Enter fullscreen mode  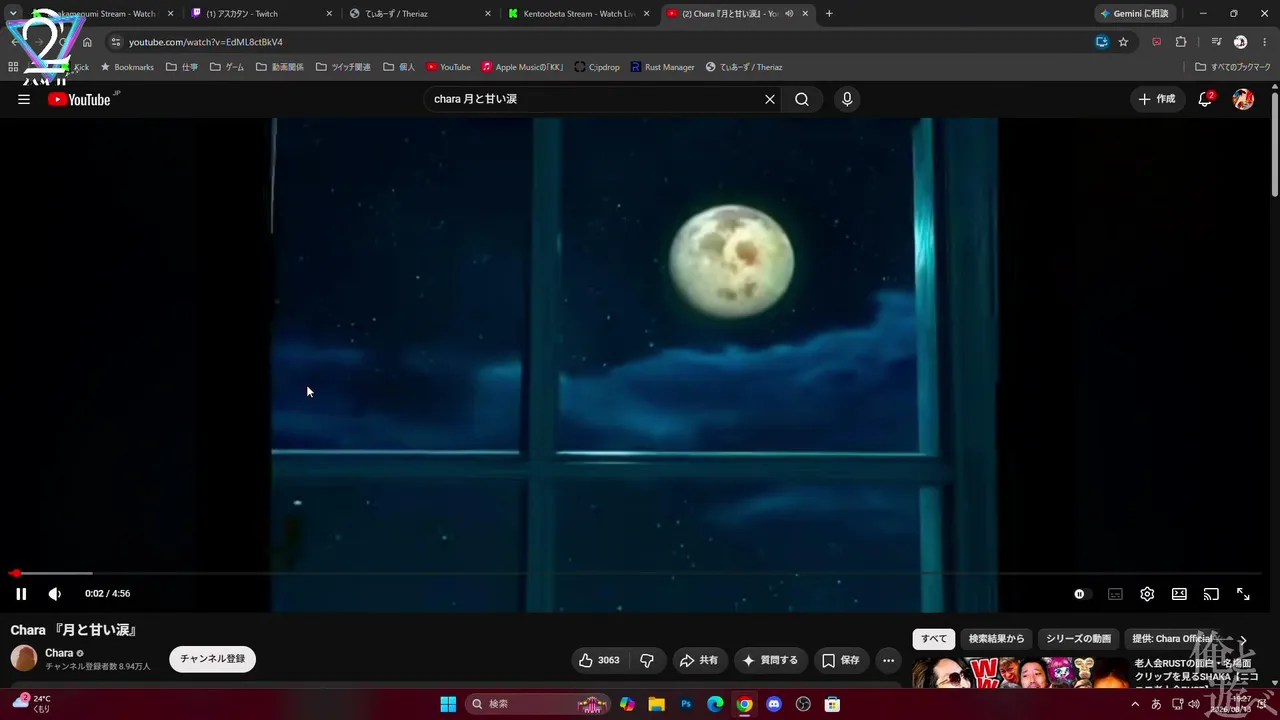[x=1243, y=594]
